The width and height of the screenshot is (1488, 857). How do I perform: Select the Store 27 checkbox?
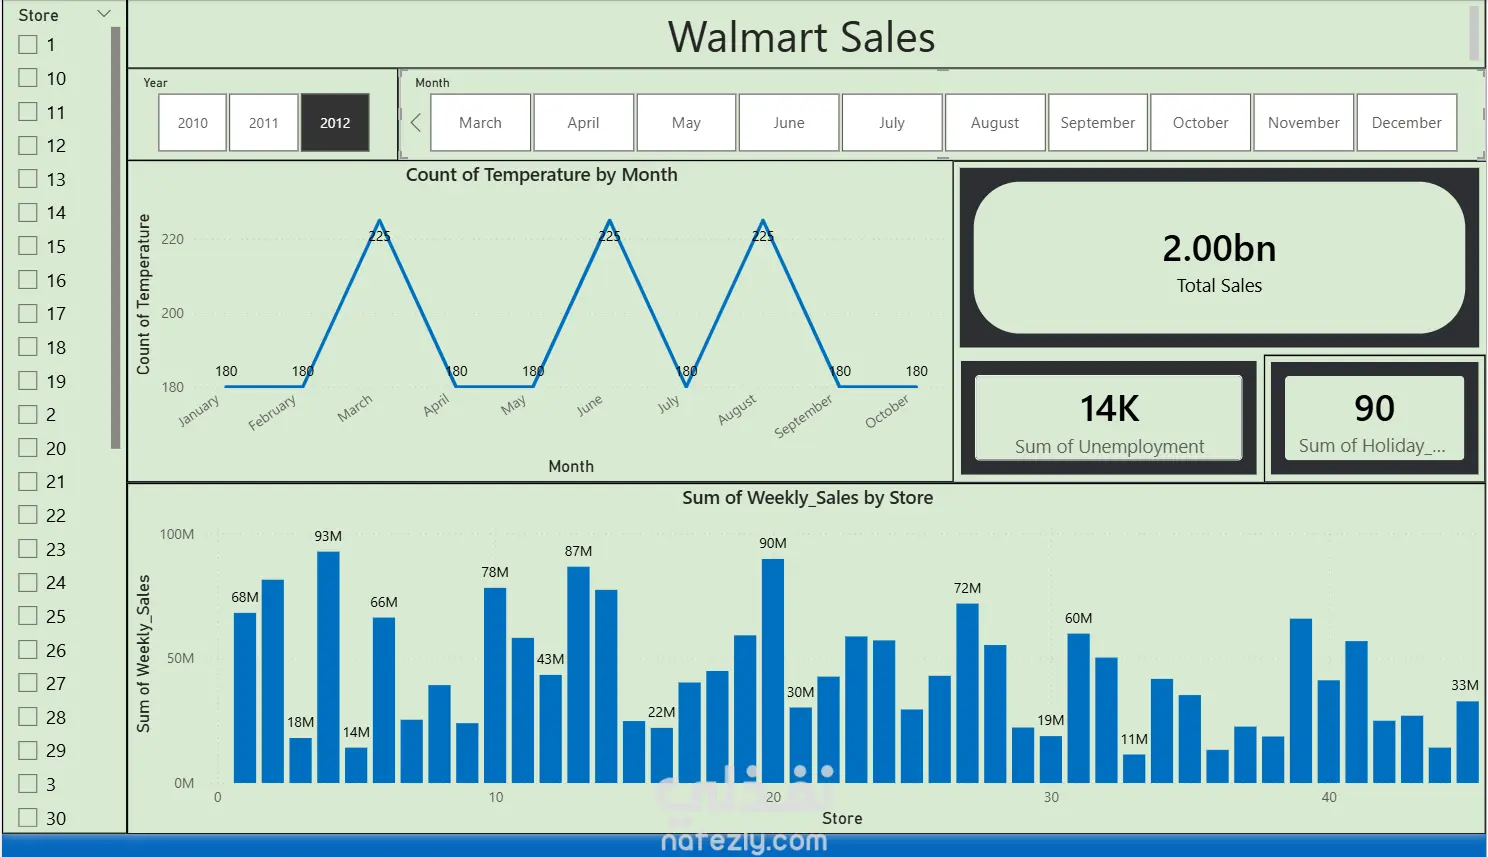(x=28, y=683)
